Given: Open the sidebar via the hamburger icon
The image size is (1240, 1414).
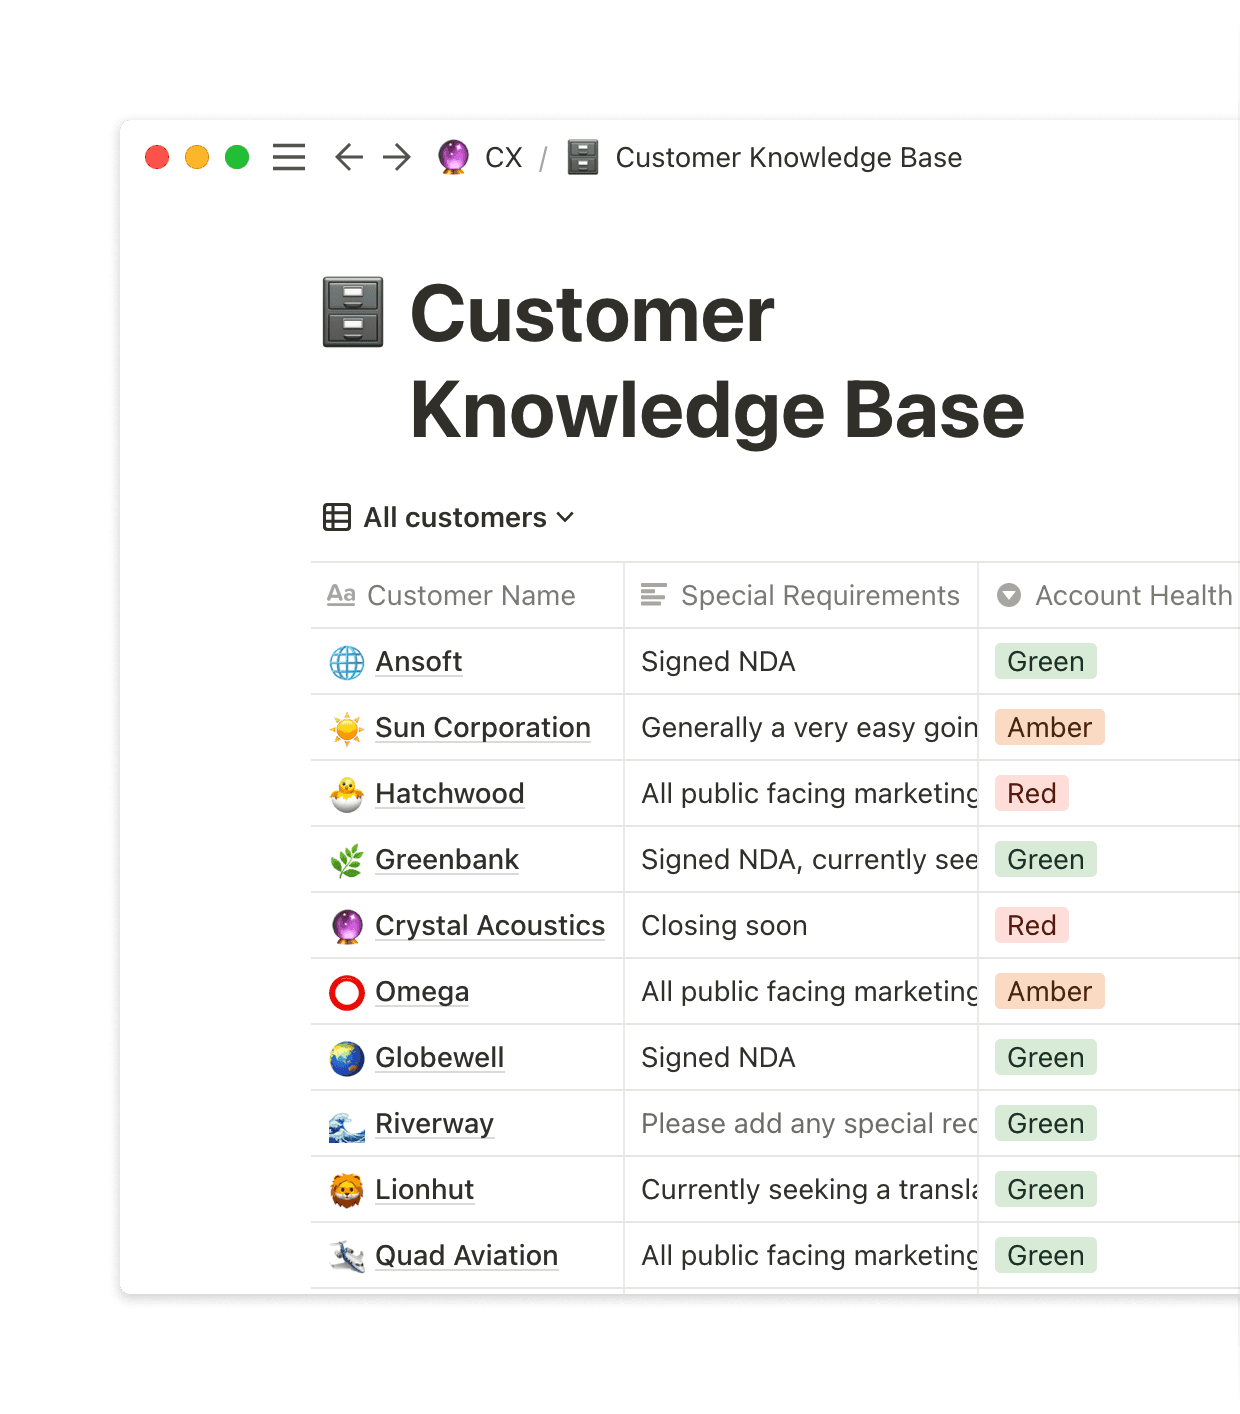Looking at the screenshot, I should (x=288, y=157).
